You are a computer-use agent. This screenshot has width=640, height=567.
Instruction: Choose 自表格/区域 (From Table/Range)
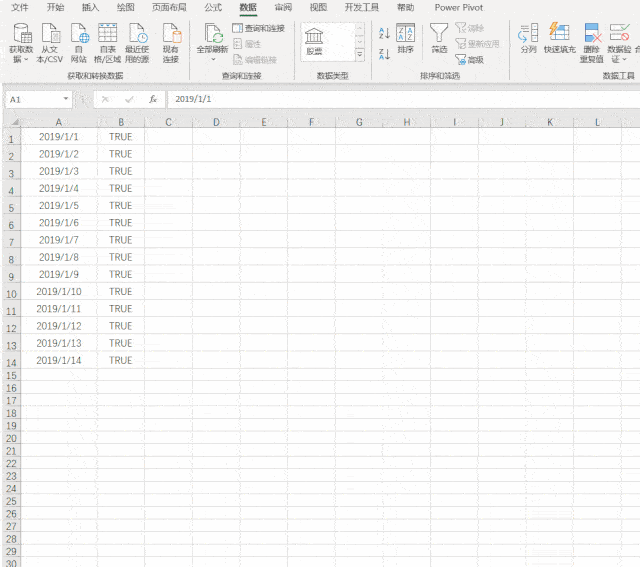tap(107, 43)
